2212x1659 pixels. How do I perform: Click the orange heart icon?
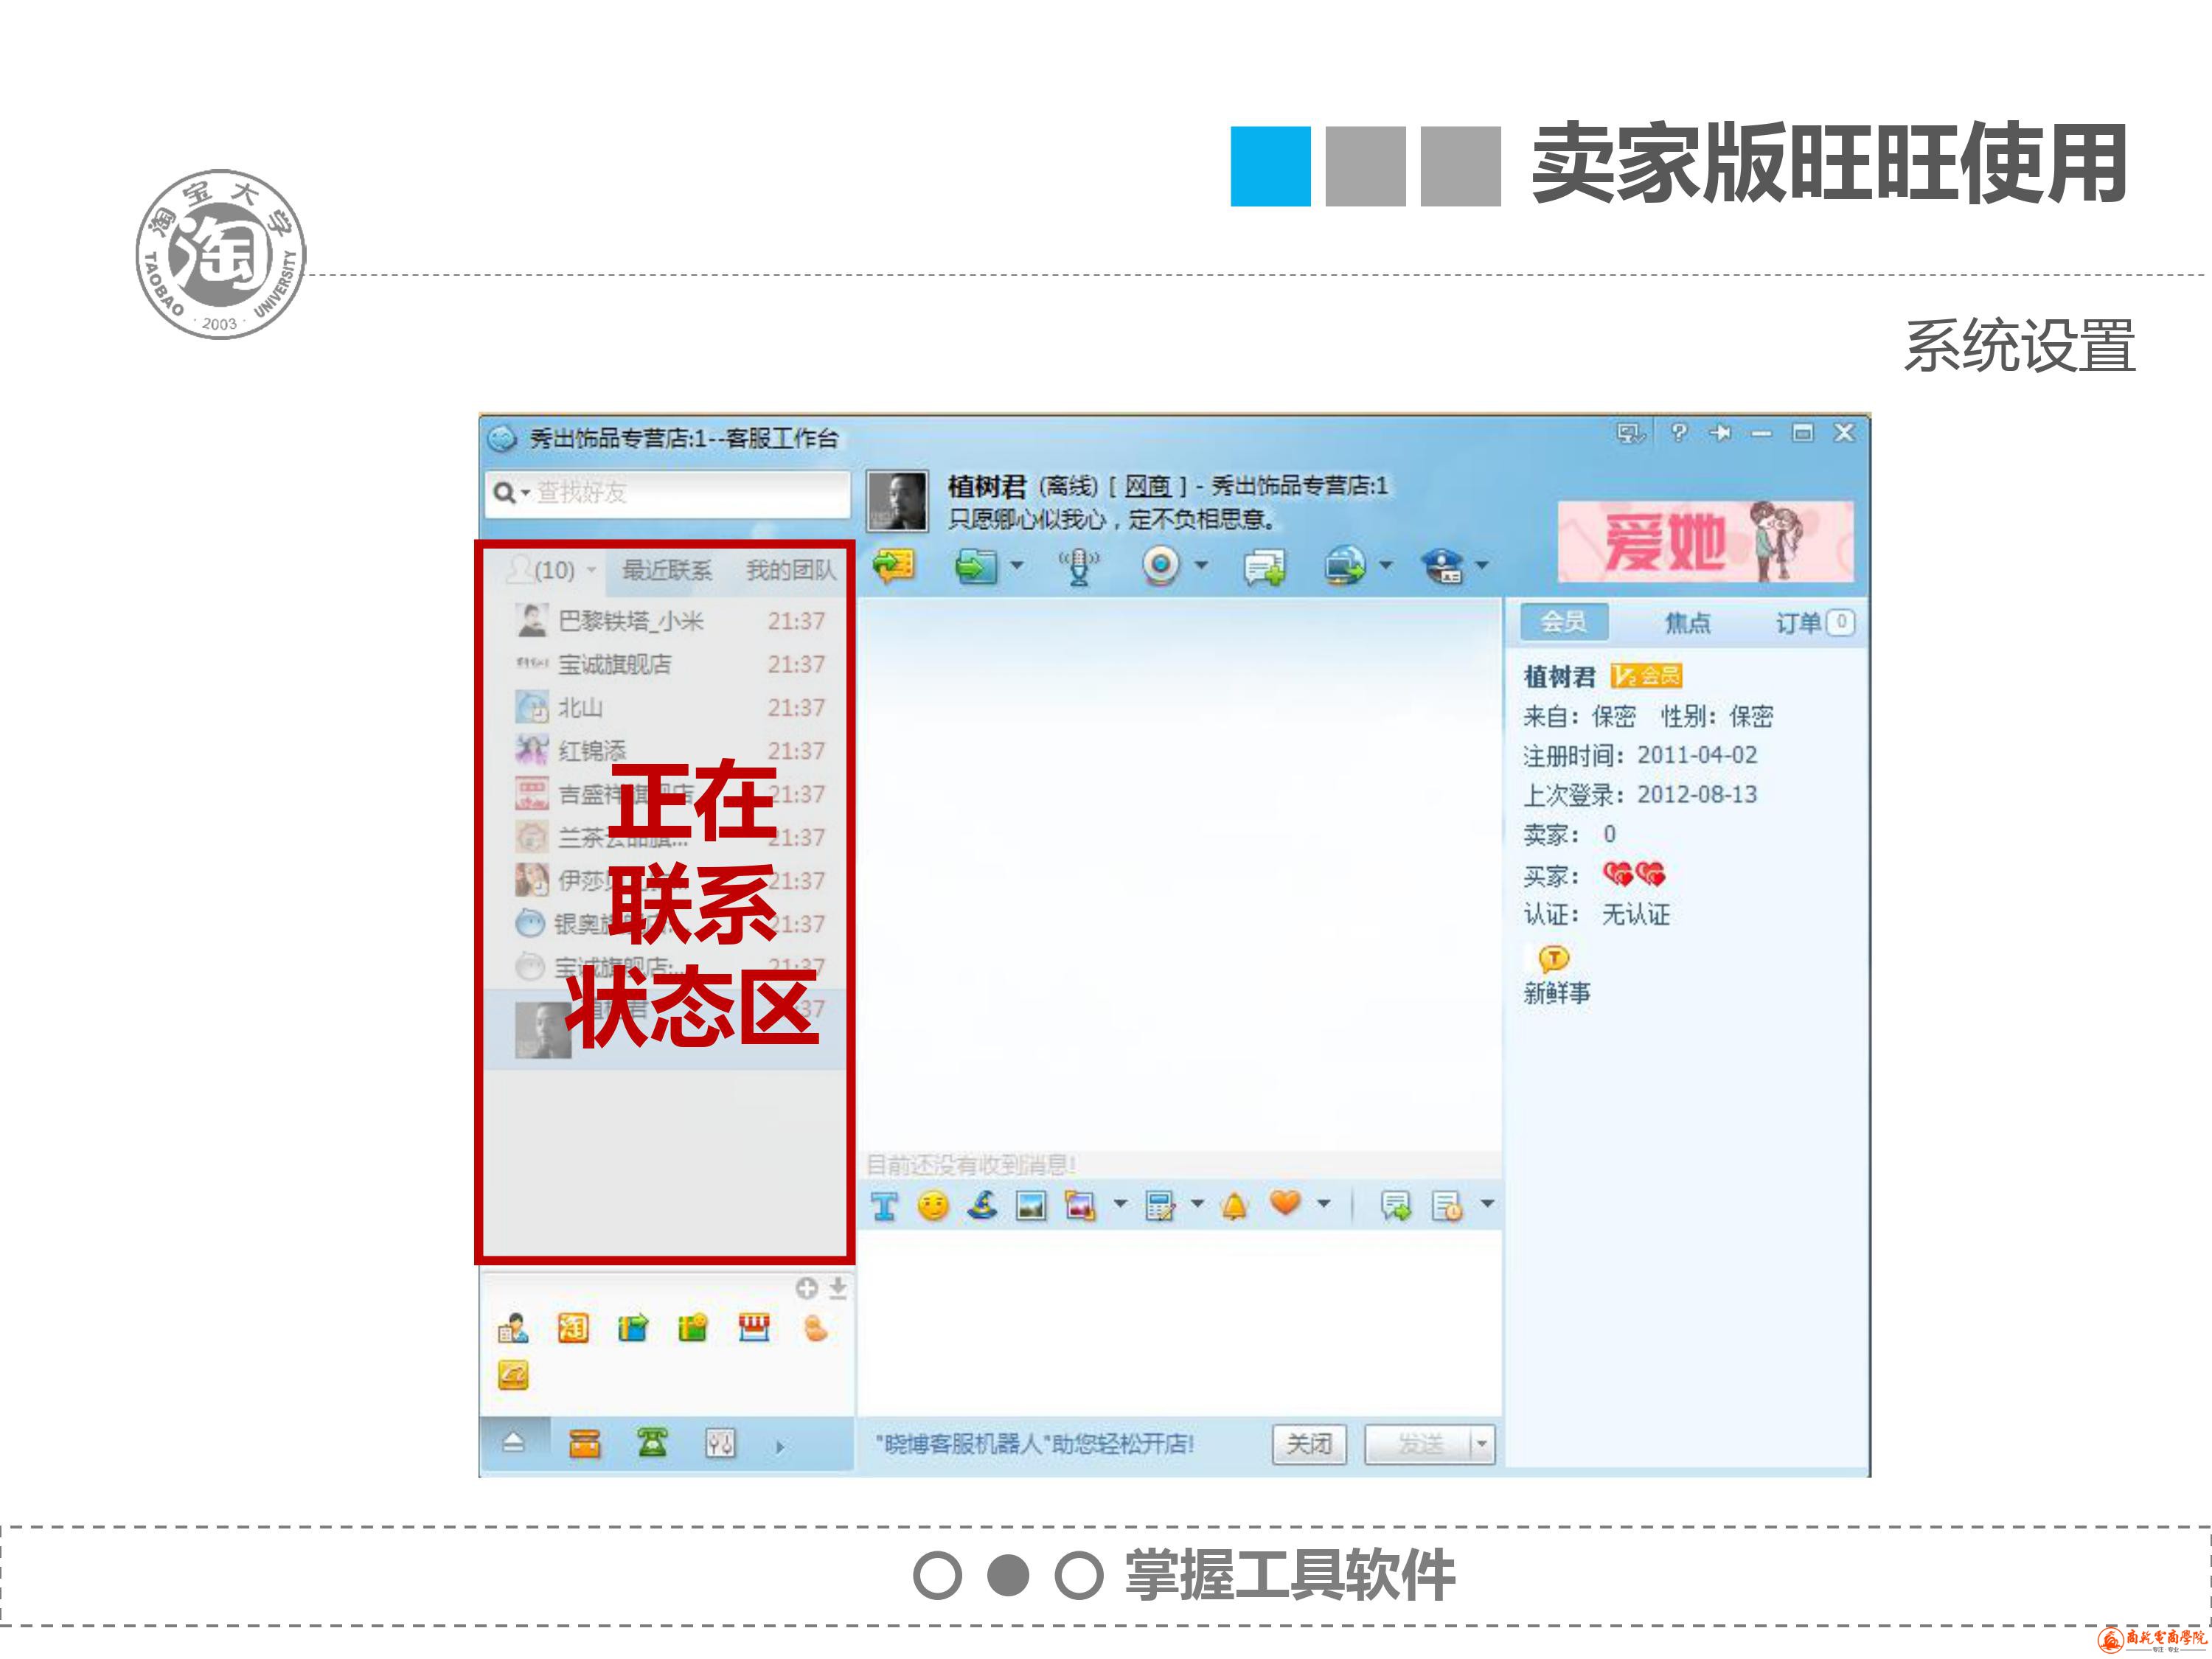1285,1203
